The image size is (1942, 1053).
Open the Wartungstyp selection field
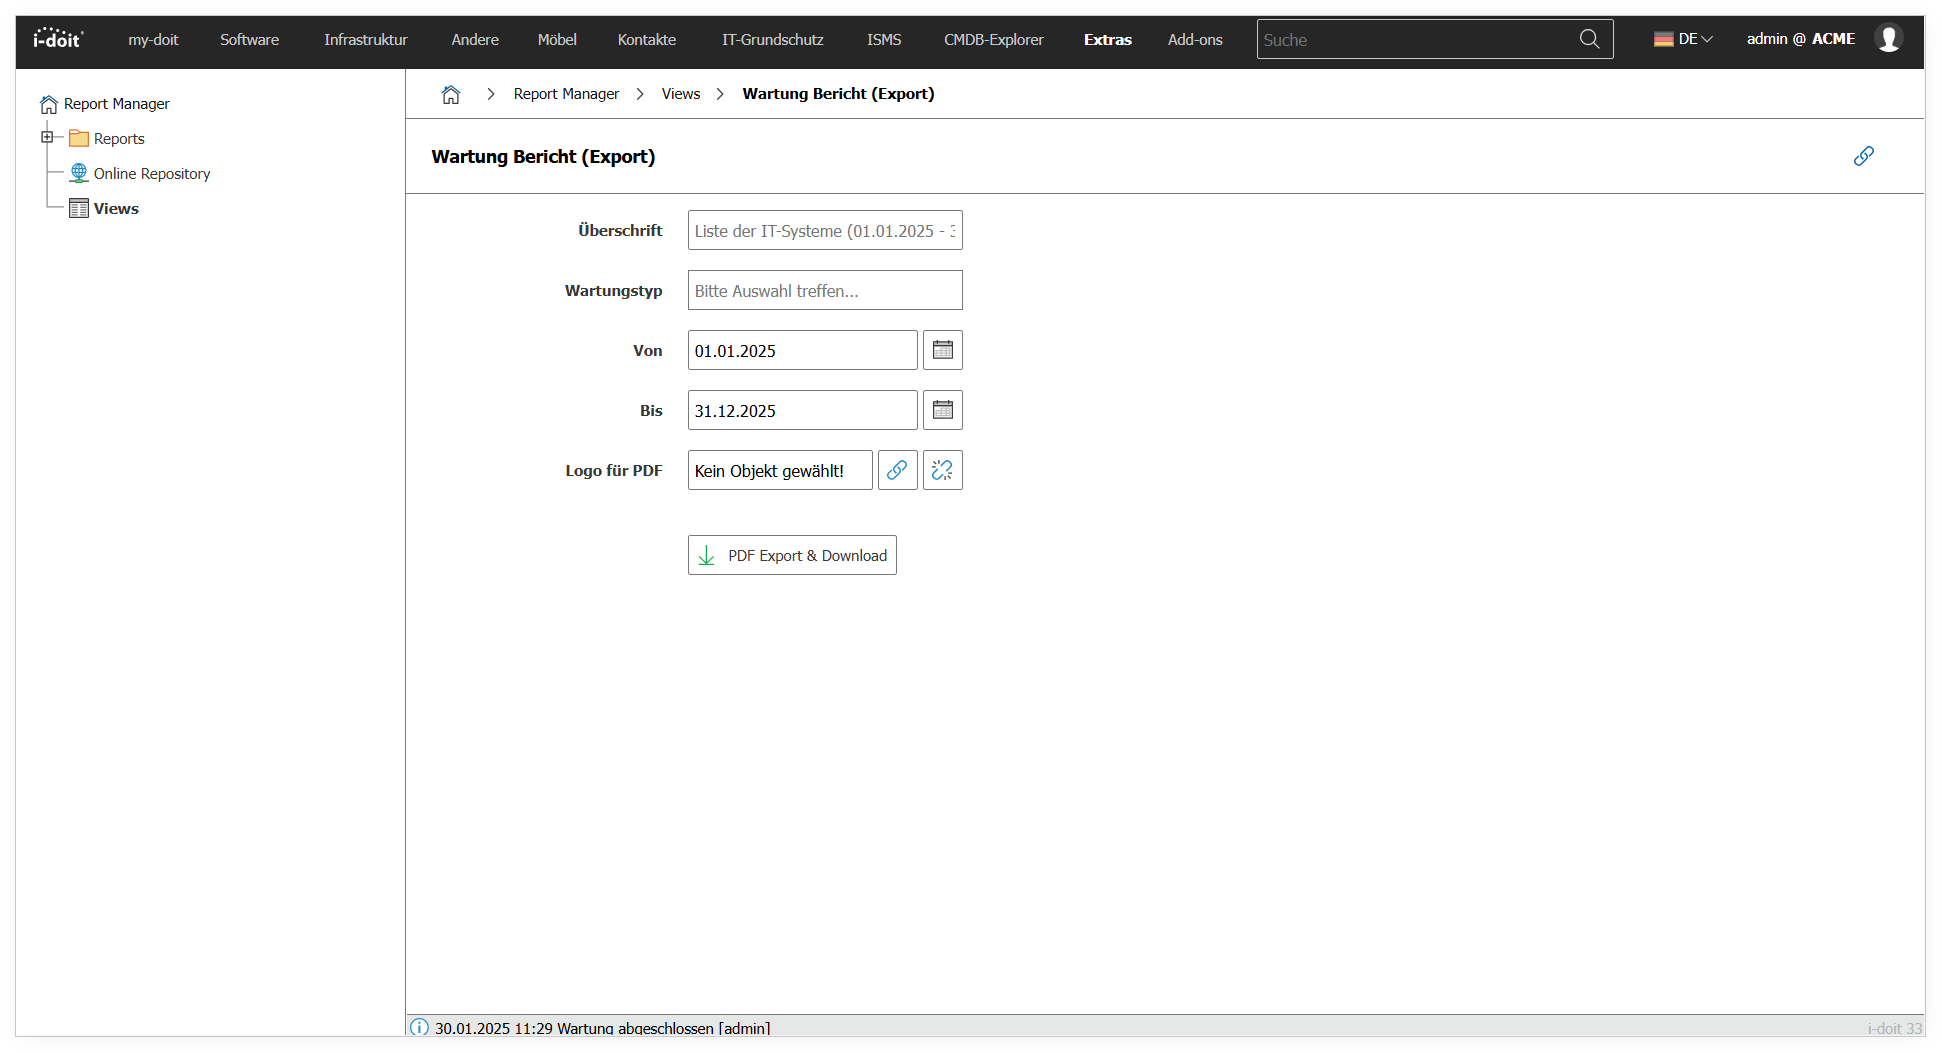825,290
